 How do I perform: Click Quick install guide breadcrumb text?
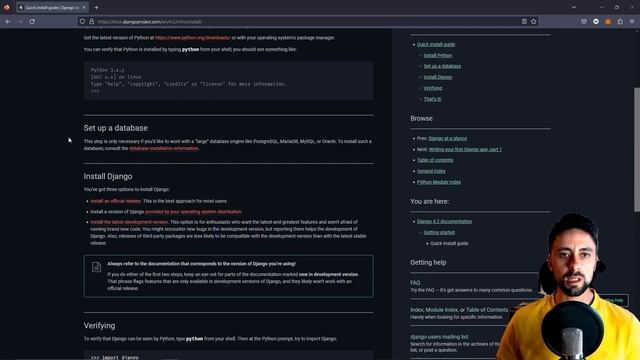click(449, 243)
